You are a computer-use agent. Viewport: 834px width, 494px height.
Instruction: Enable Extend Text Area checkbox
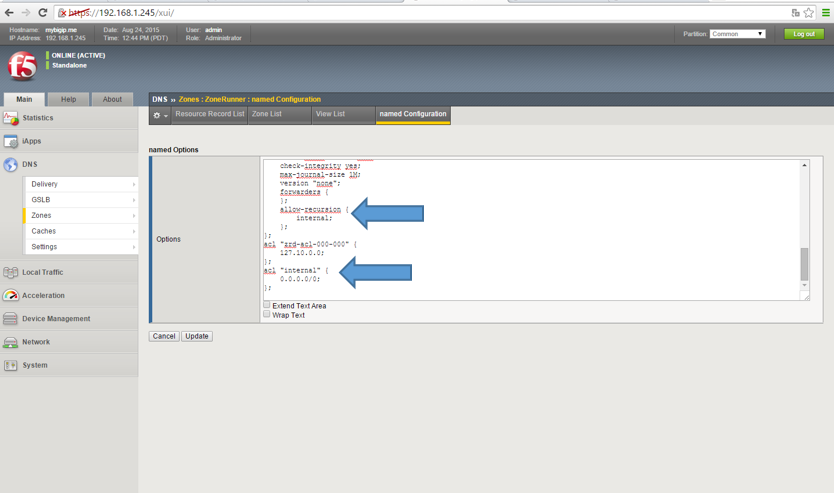point(267,305)
